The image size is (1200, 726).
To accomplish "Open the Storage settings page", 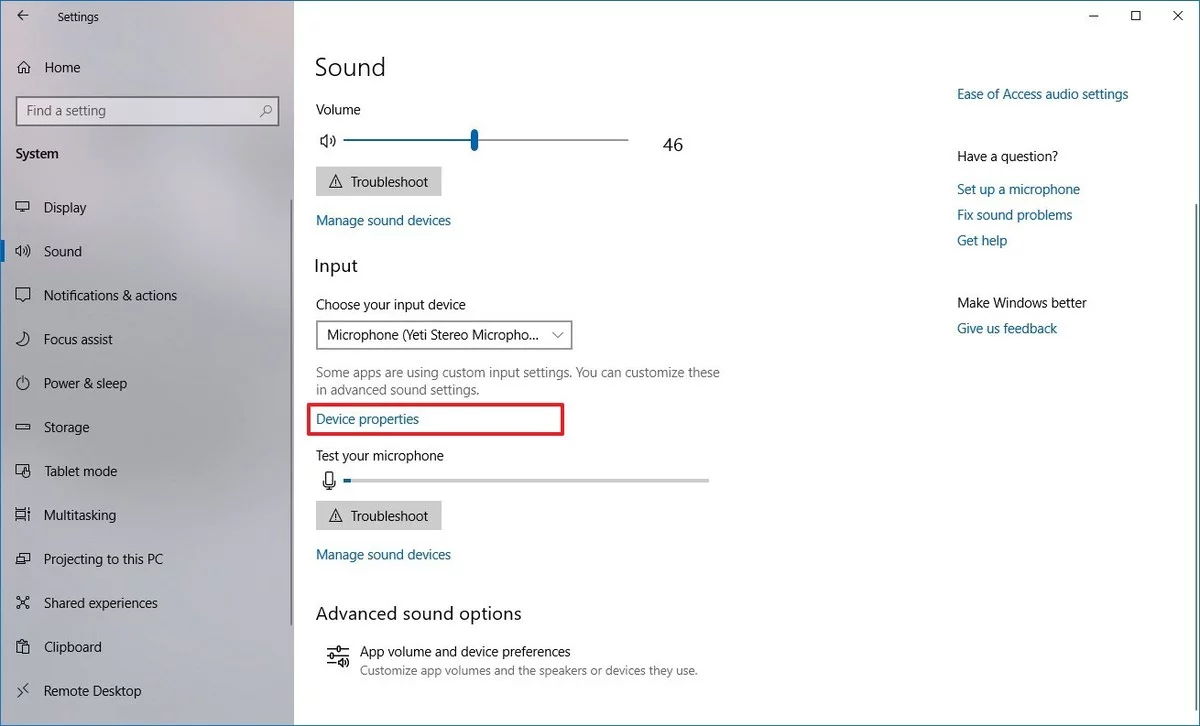I will pos(66,428).
